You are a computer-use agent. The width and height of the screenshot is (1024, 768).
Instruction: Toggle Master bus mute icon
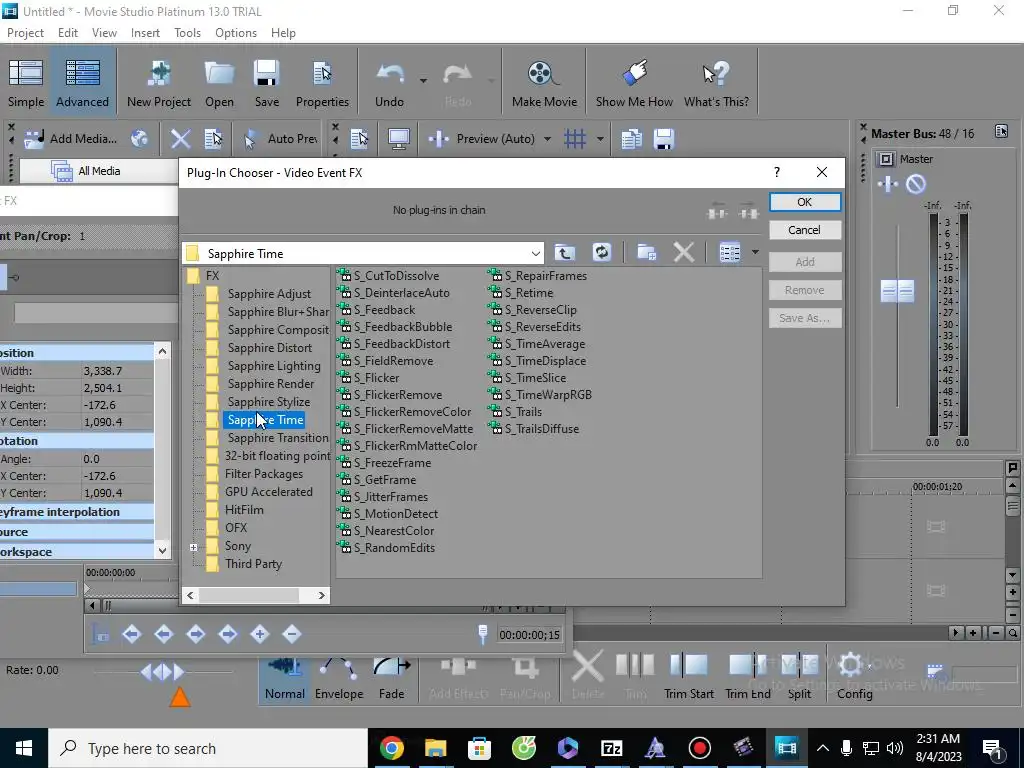tap(916, 184)
